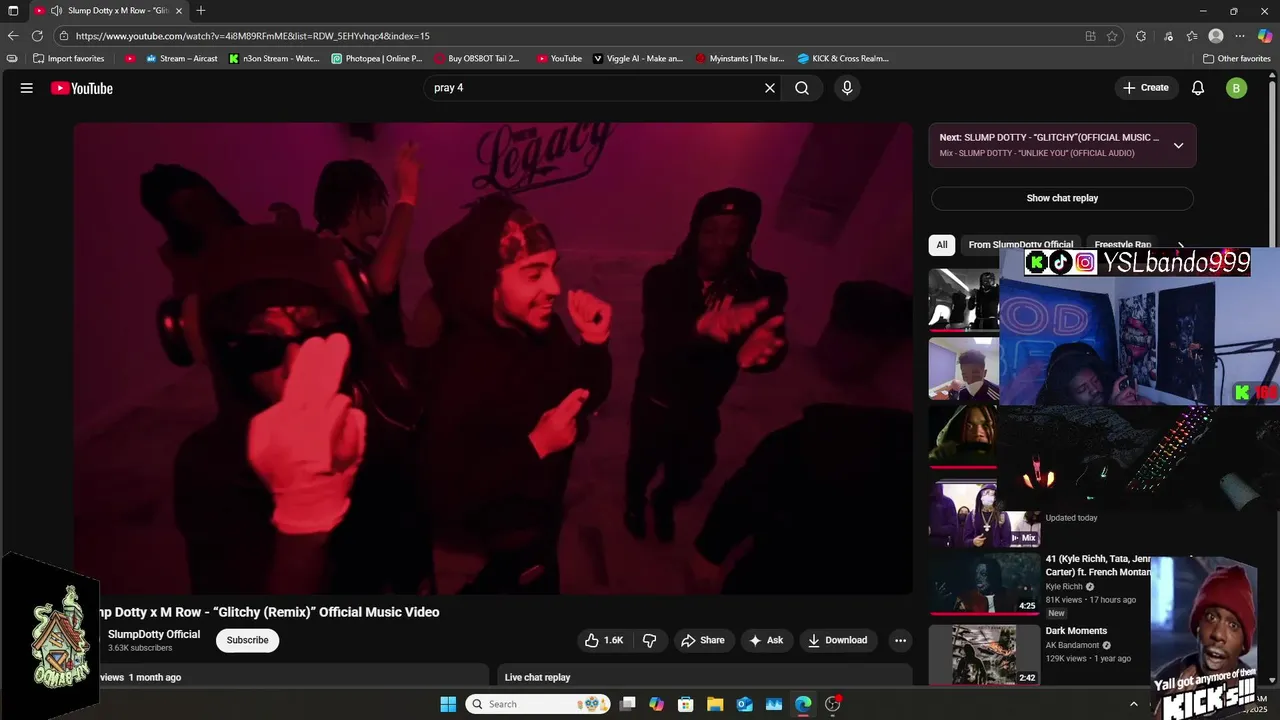
Task: Open the YouTube bookmark in favorites bar
Action: click(559, 58)
